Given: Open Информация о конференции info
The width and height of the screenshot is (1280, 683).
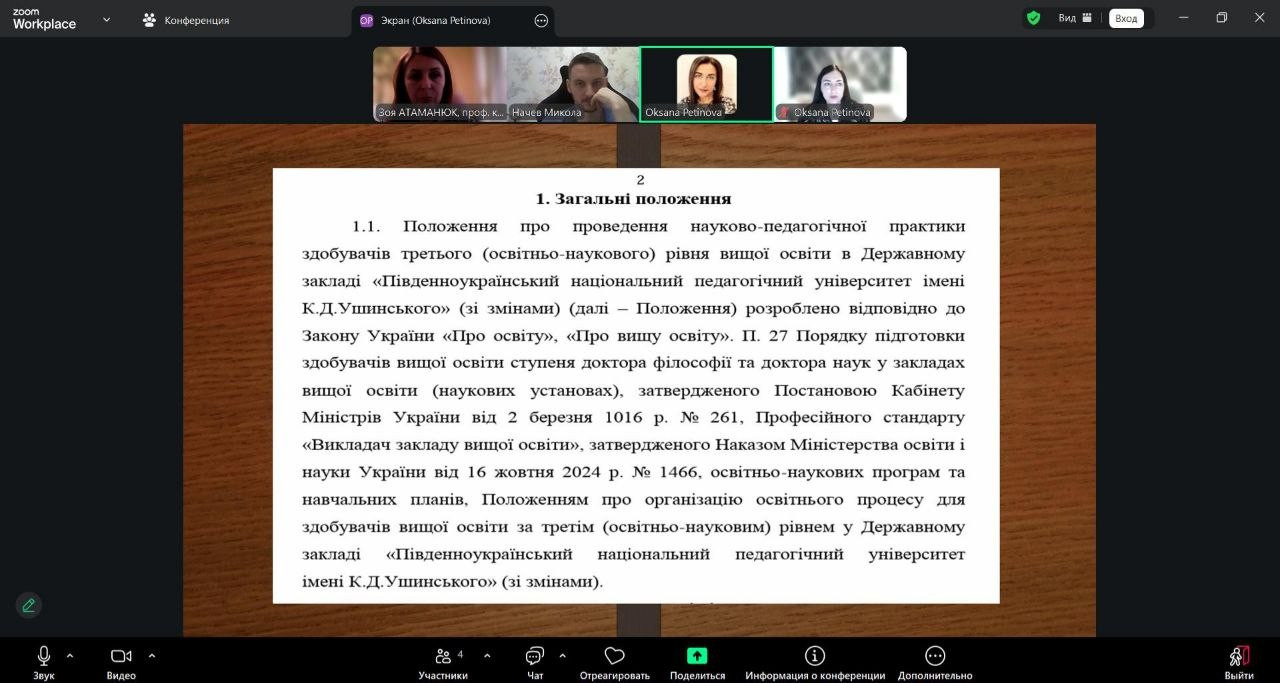Looking at the screenshot, I should [x=815, y=656].
